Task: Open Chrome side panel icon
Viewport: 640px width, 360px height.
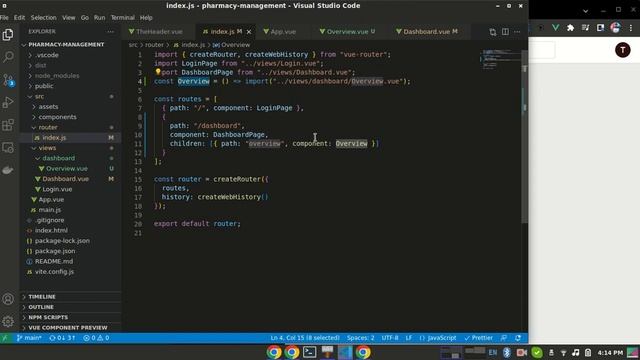Action: click(600, 28)
